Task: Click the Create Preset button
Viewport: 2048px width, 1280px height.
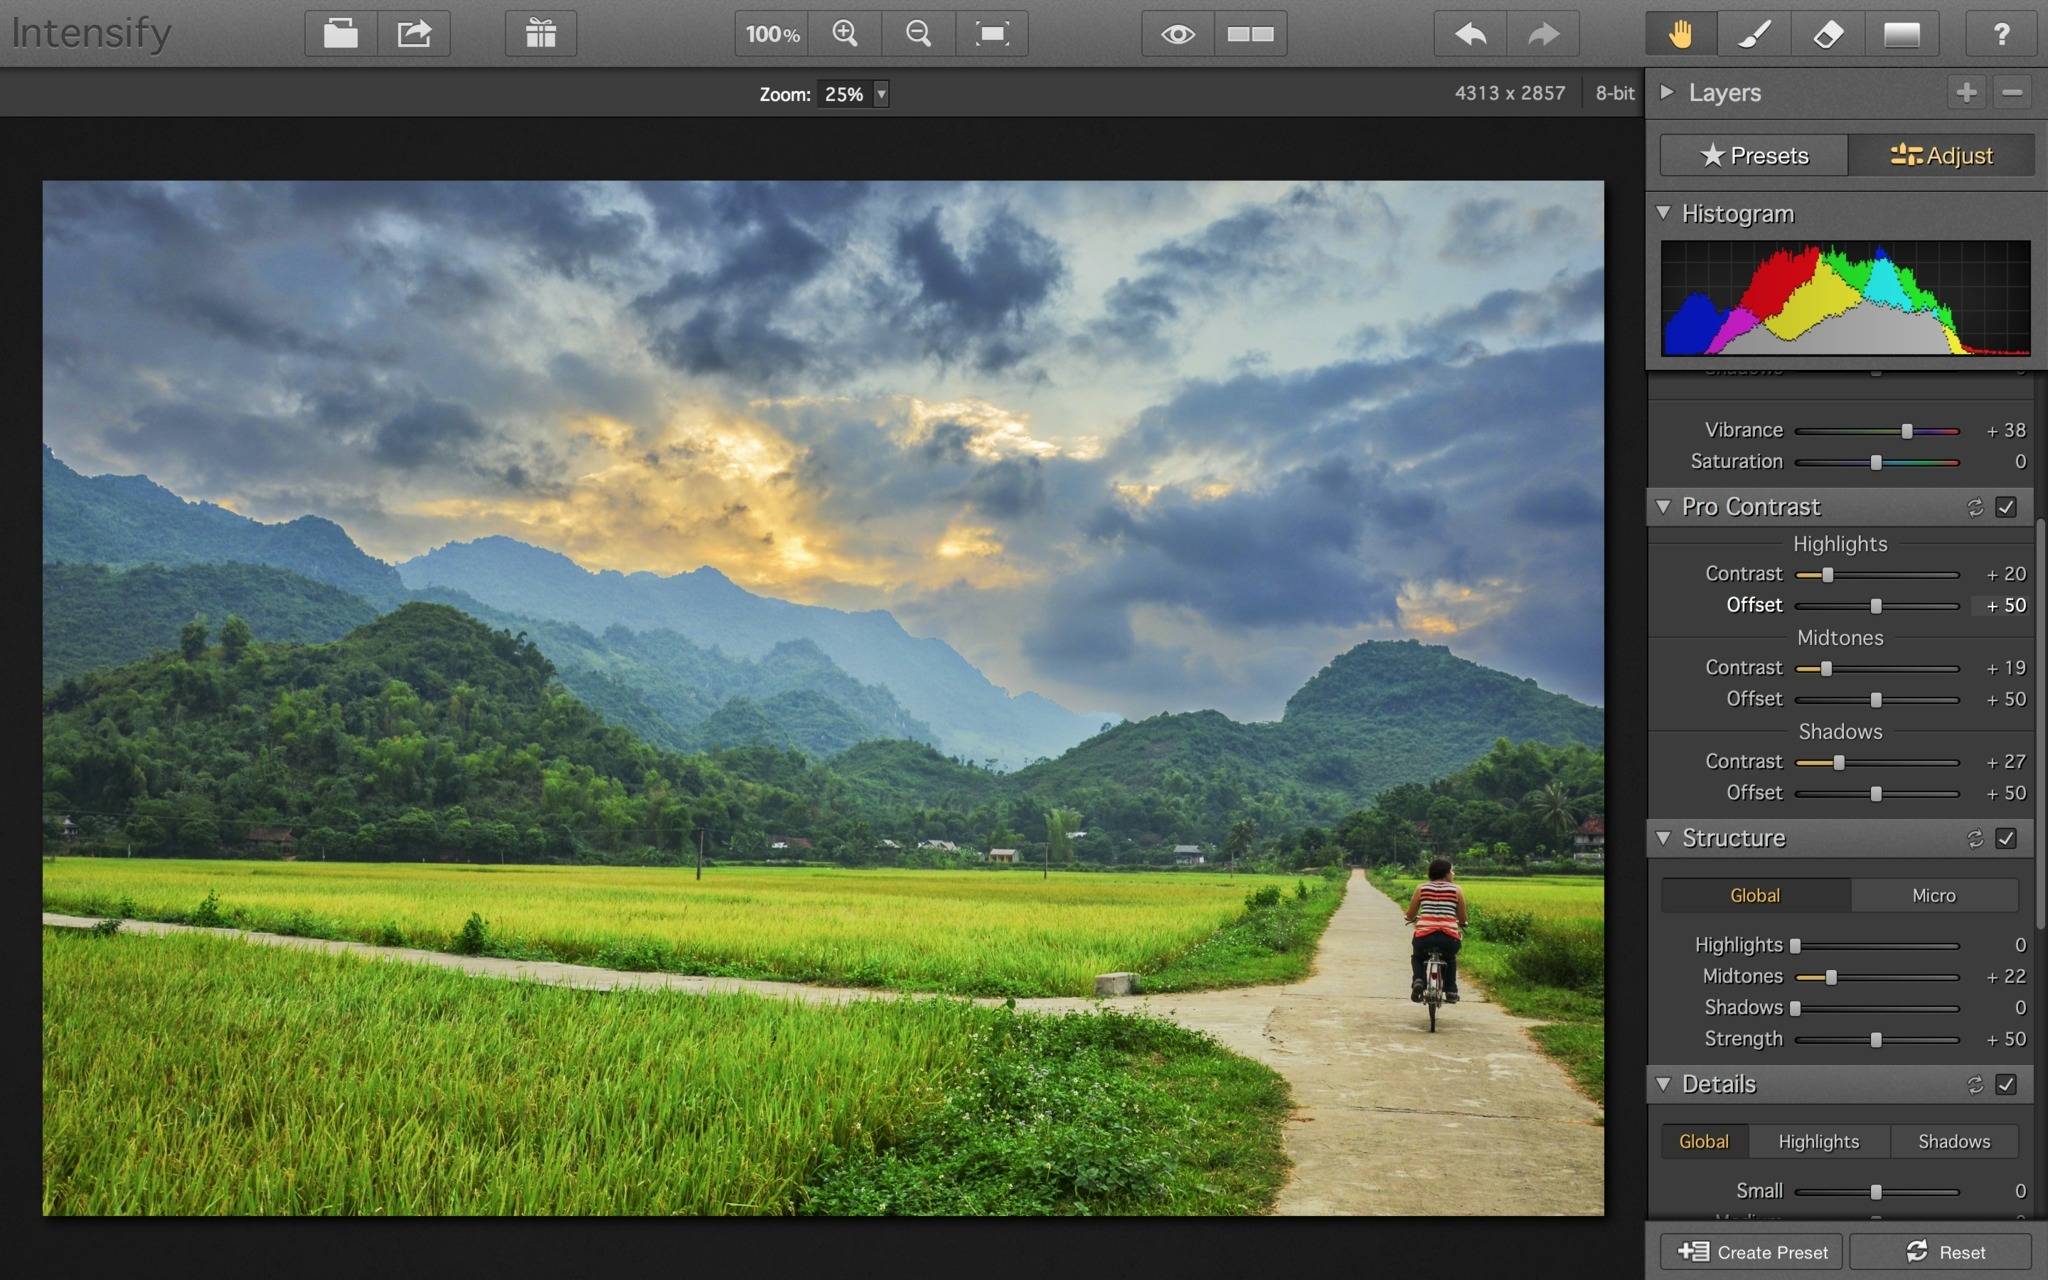Action: click(1751, 1252)
